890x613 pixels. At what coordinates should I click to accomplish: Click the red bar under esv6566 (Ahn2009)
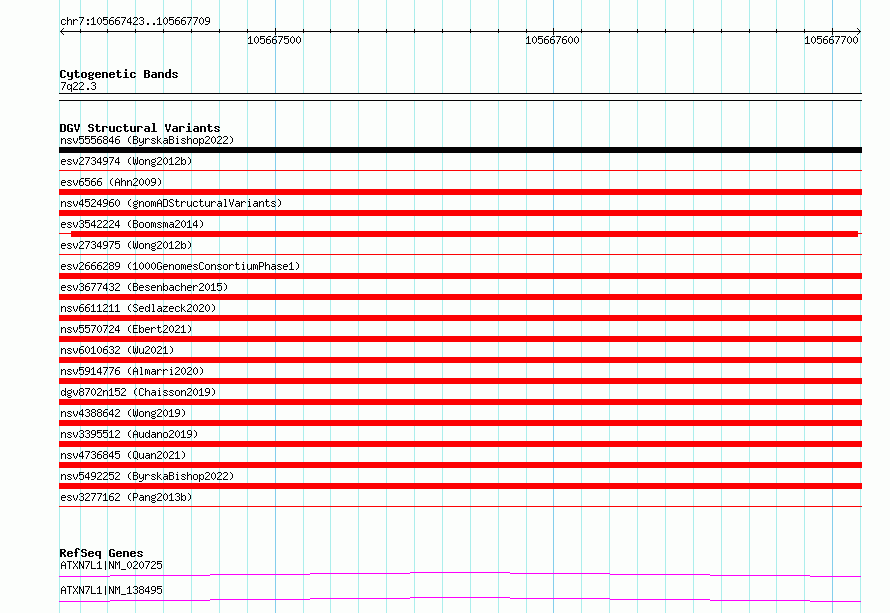[460, 192]
